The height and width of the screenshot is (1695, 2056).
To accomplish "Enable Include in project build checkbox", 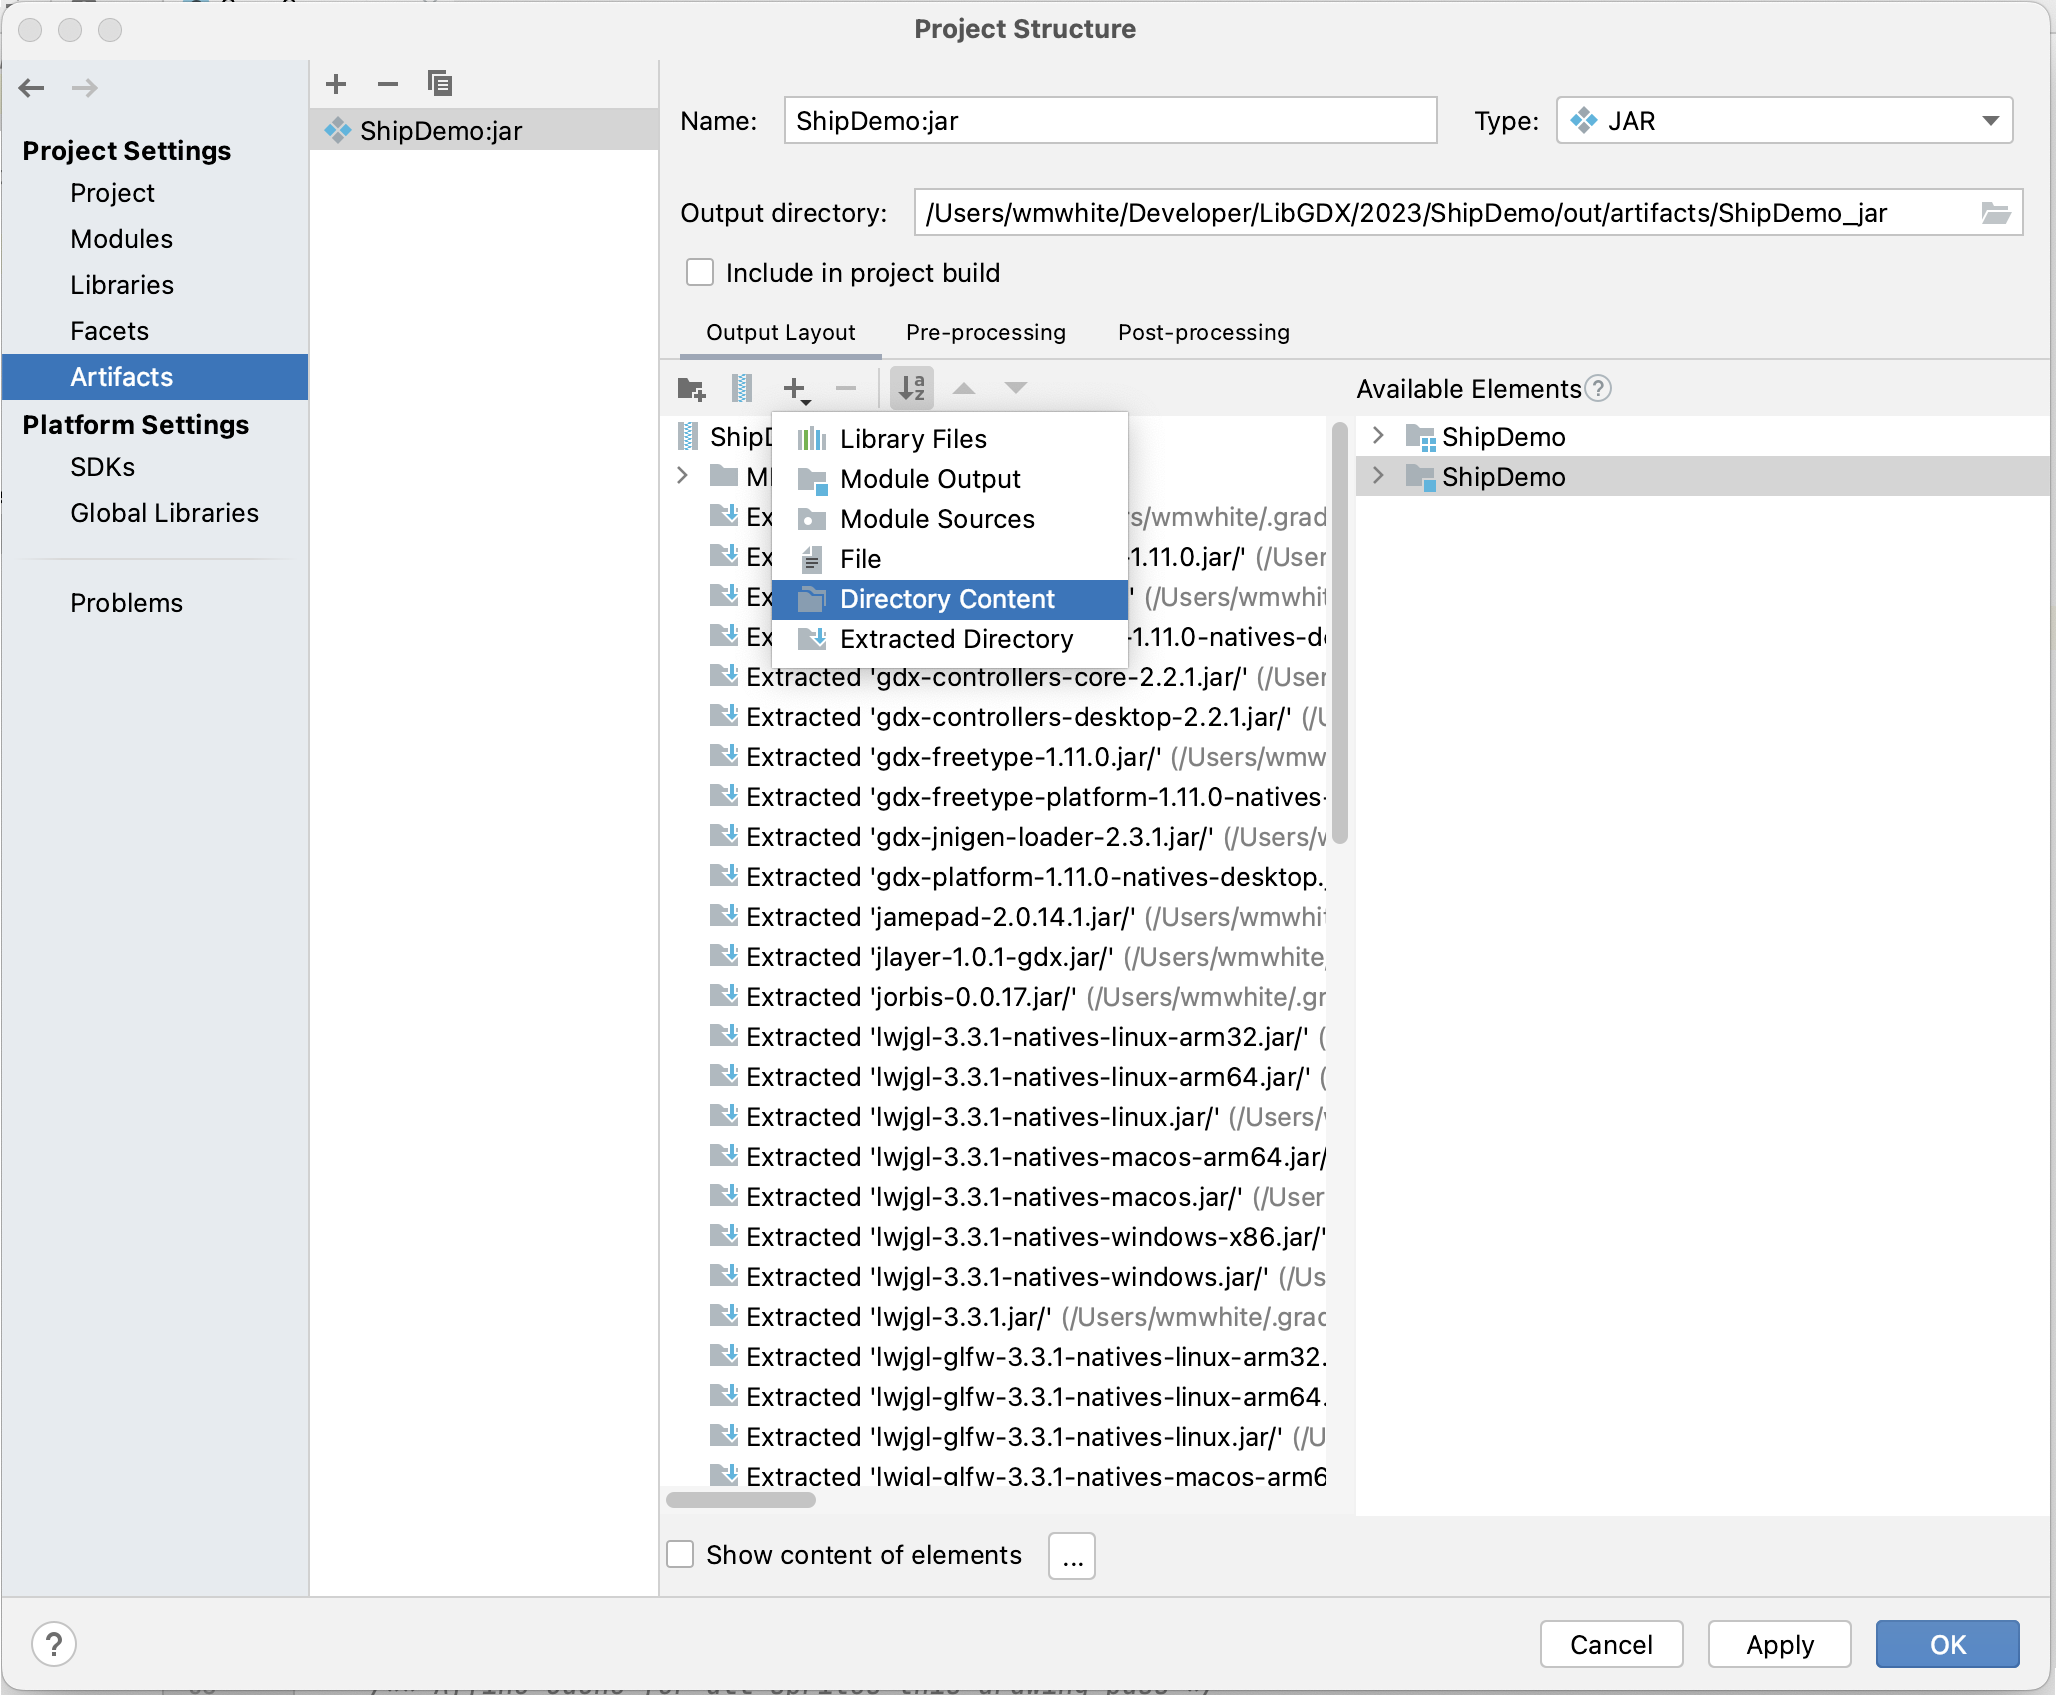I will (x=700, y=273).
